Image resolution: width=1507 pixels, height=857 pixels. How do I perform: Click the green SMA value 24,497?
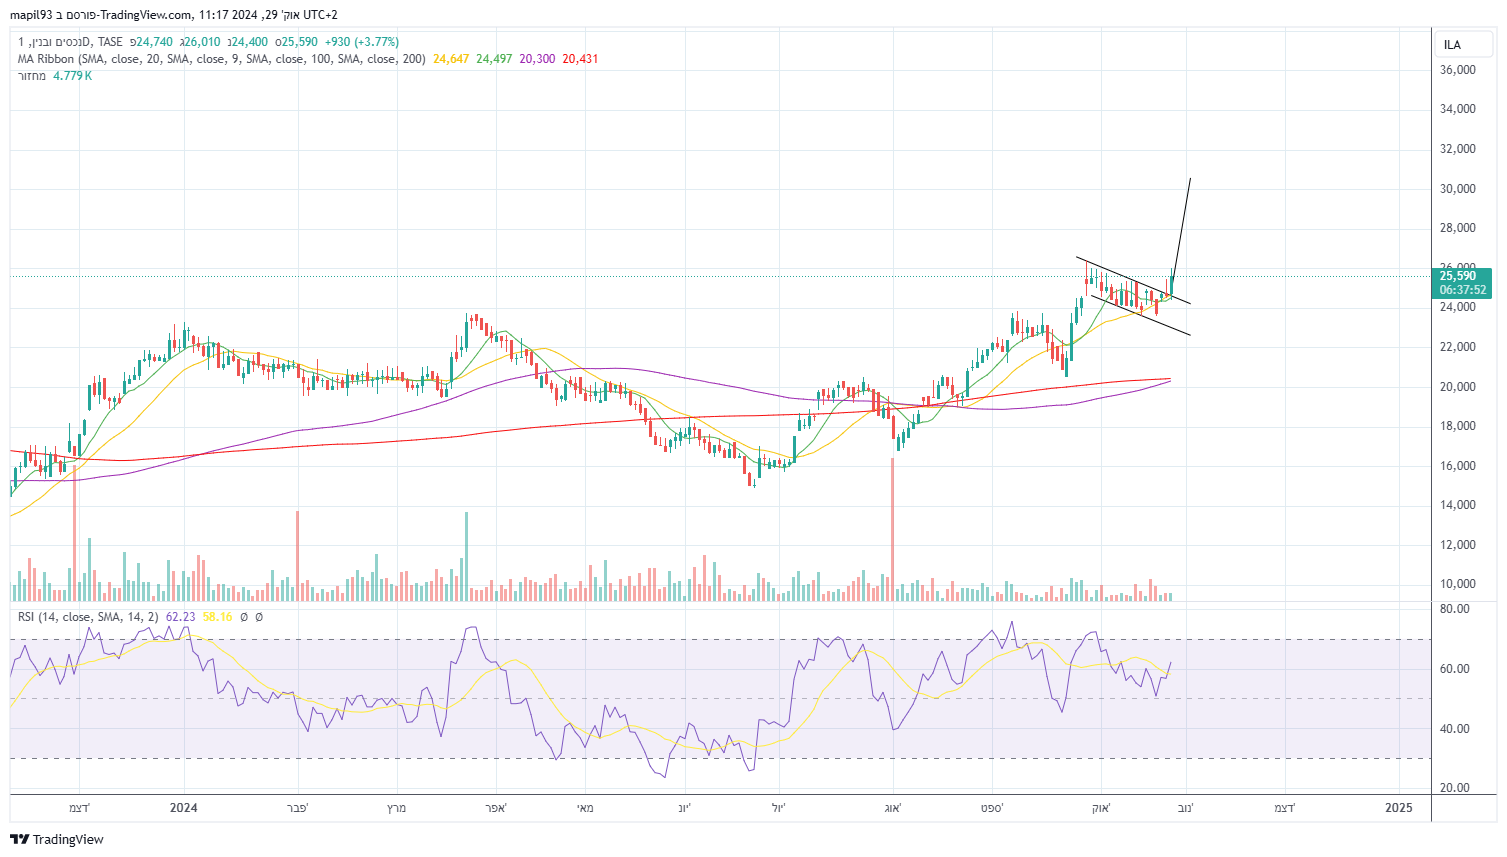494,59
